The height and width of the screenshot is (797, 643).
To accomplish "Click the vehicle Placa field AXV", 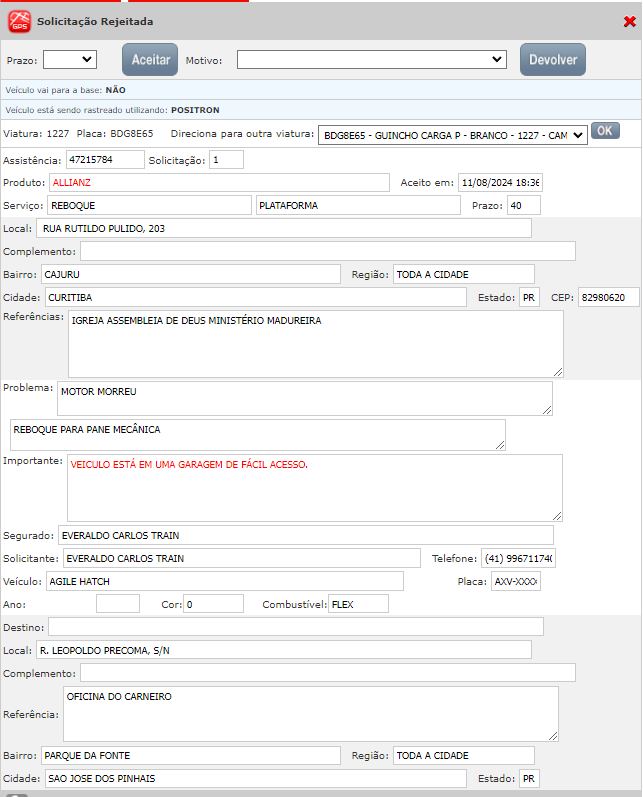I will point(516,581).
